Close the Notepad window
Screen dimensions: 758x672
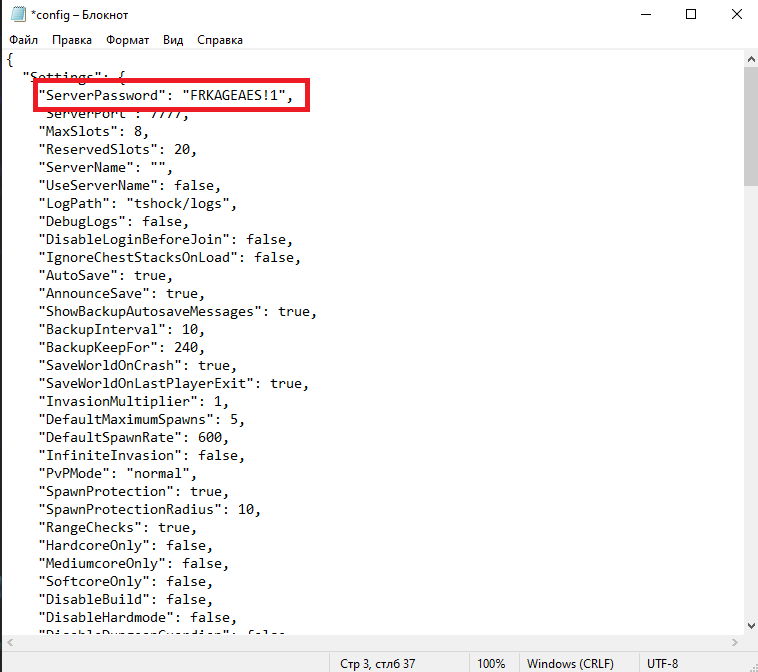(x=737, y=15)
